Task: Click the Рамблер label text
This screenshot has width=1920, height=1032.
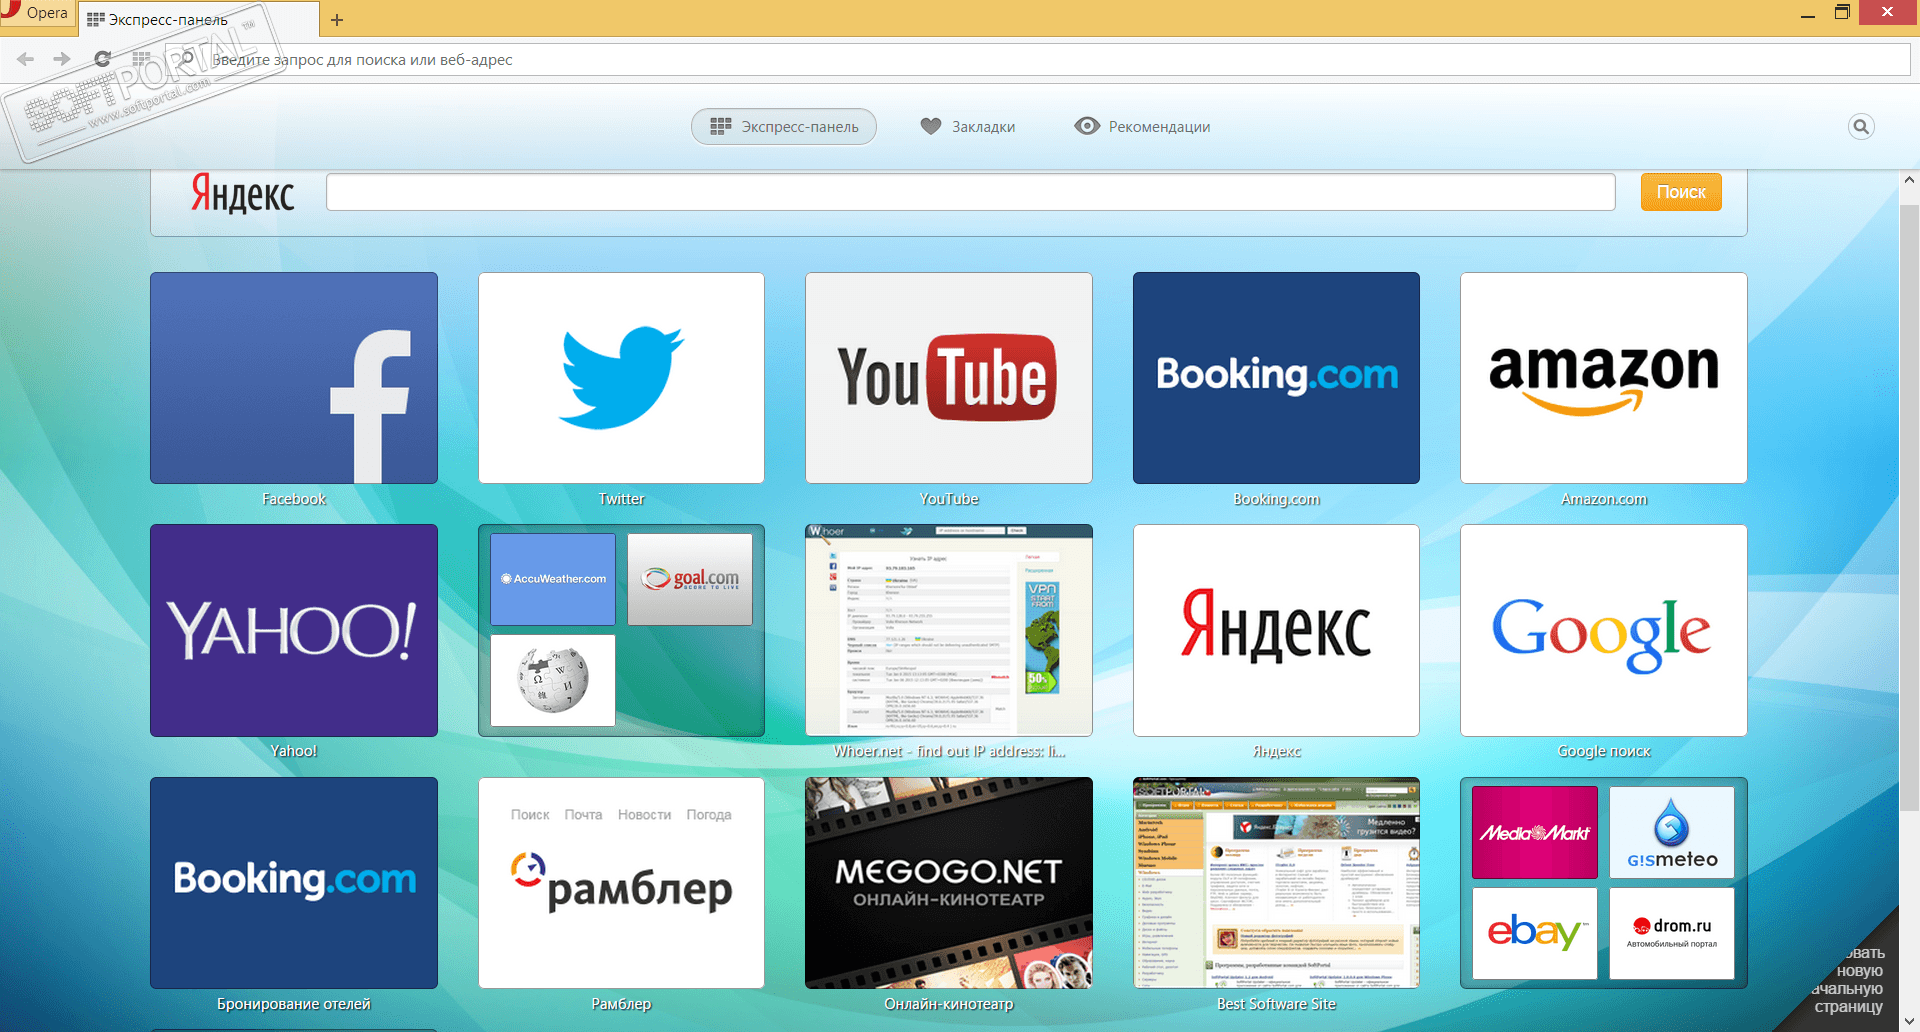Action: click(x=621, y=1004)
